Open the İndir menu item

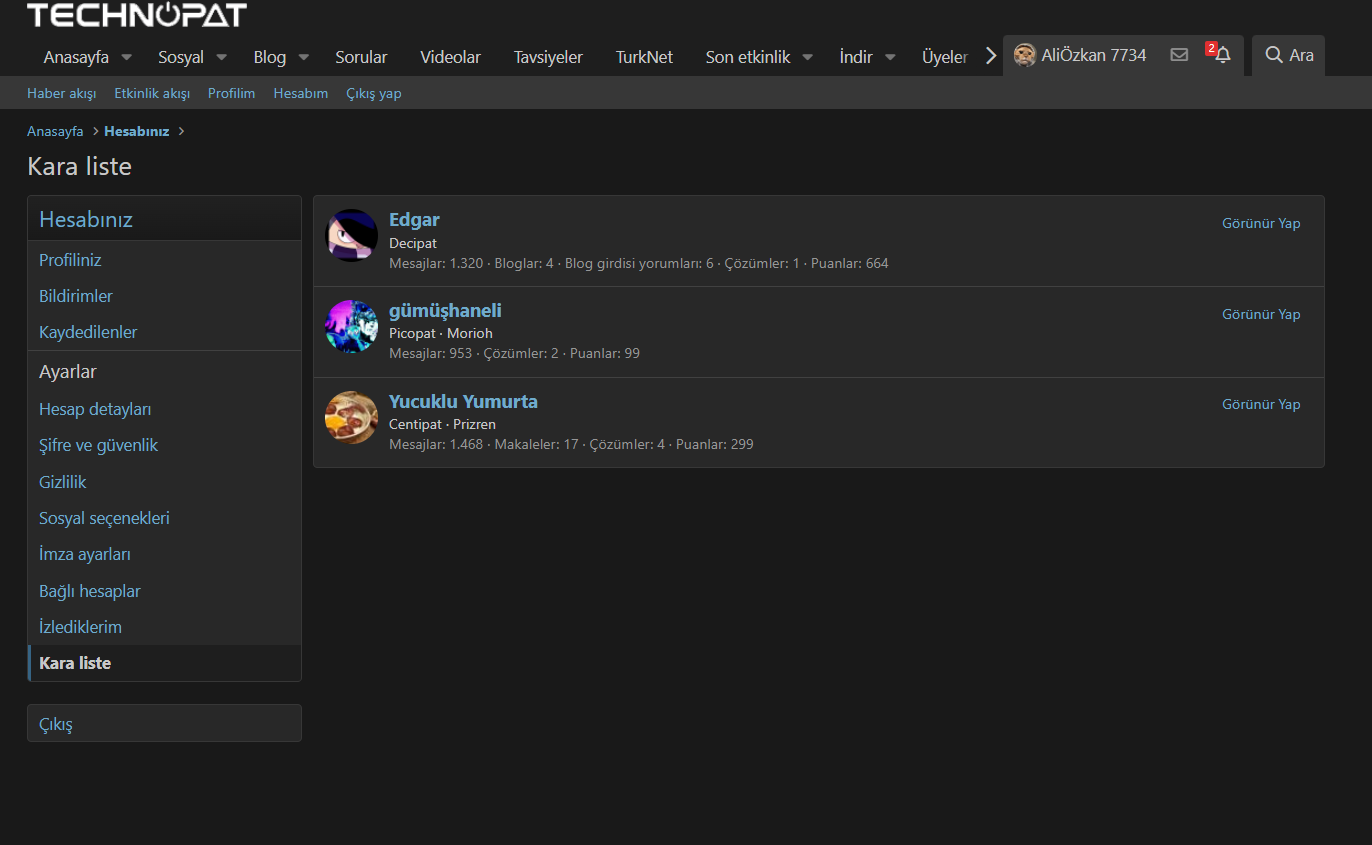(x=856, y=57)
